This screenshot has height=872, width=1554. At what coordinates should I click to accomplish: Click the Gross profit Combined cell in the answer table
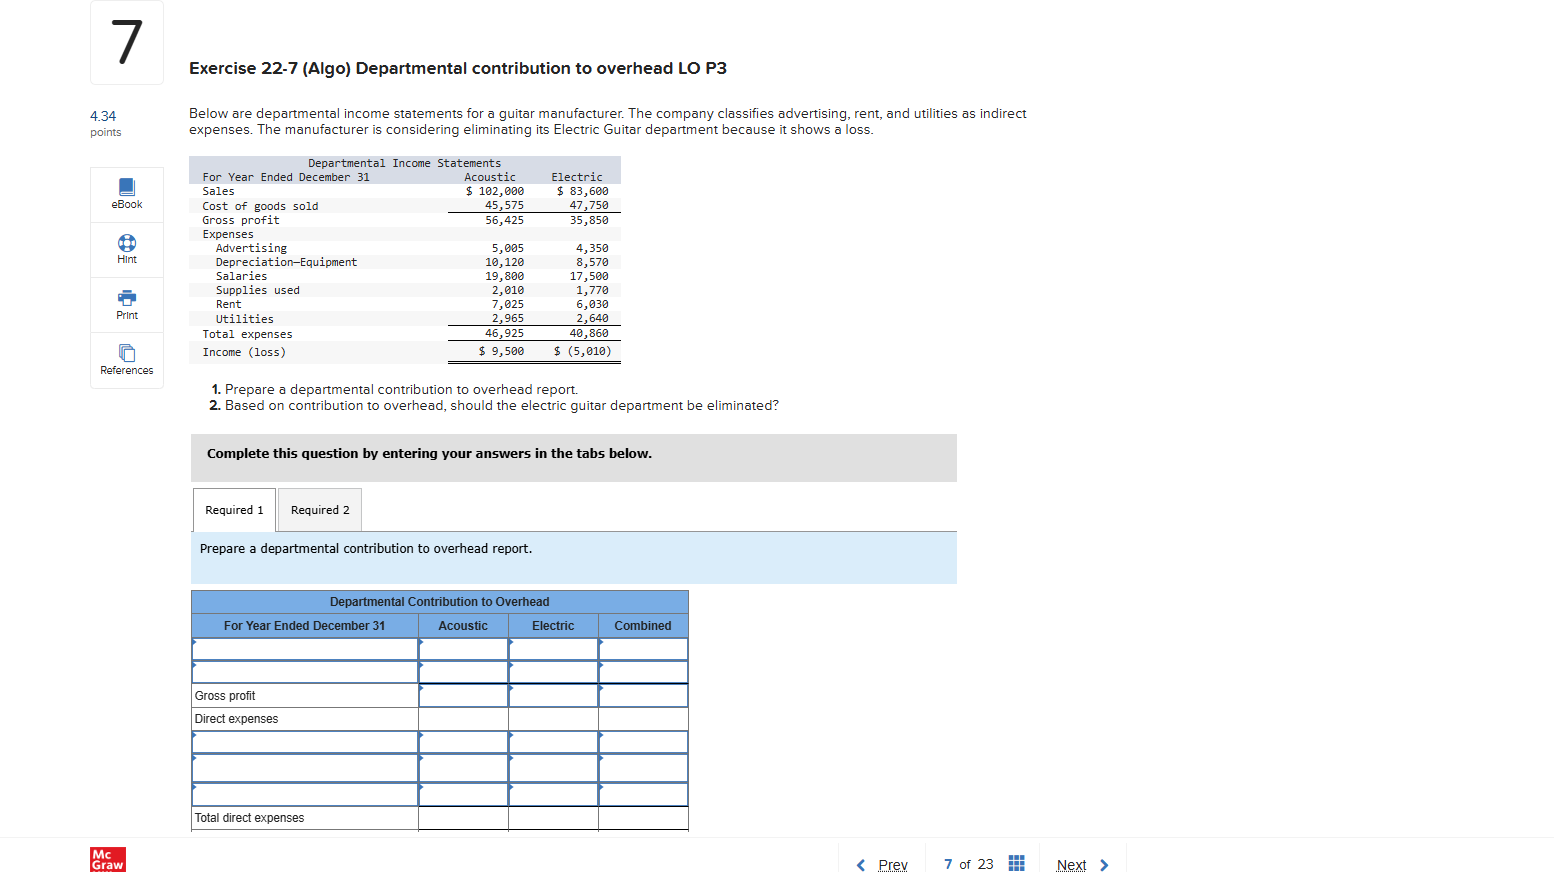pos(644,696)
